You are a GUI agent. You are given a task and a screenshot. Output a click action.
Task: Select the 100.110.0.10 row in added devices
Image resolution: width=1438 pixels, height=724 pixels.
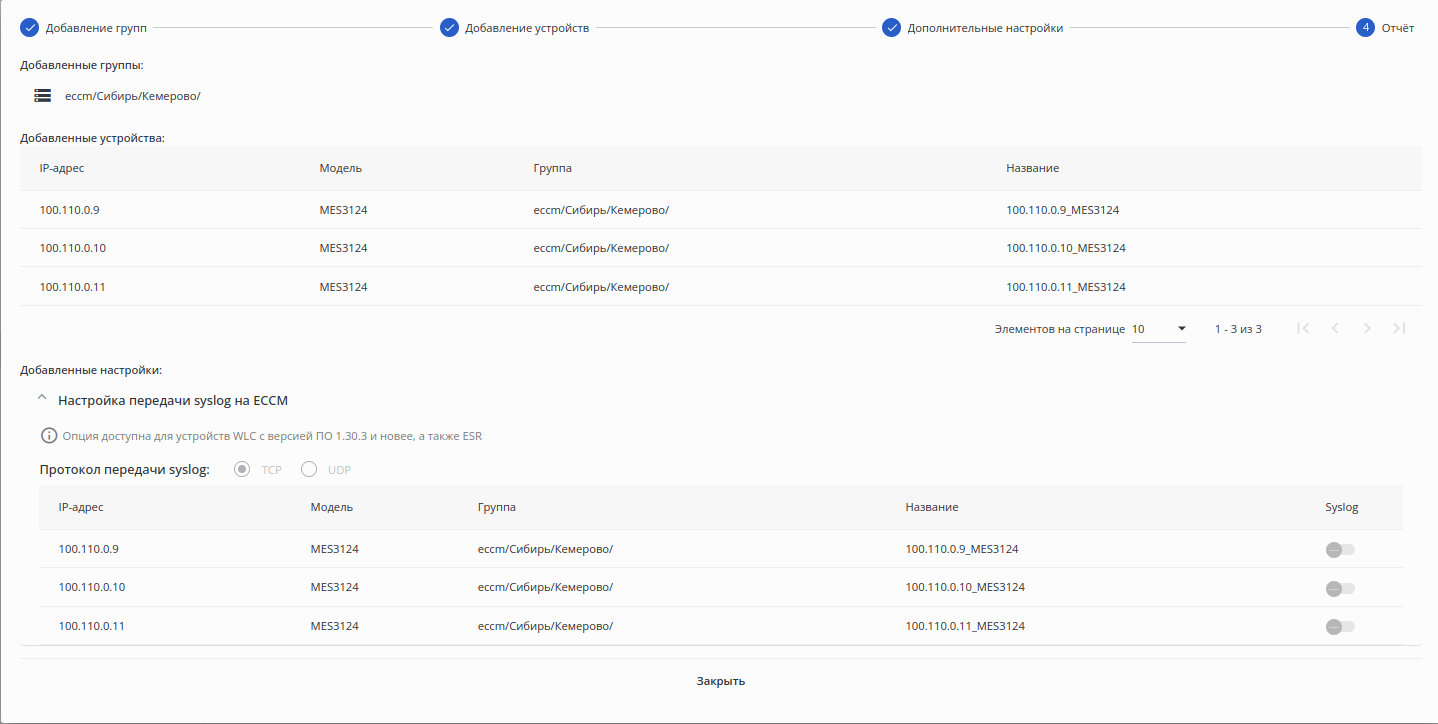(x=73, y=248)
